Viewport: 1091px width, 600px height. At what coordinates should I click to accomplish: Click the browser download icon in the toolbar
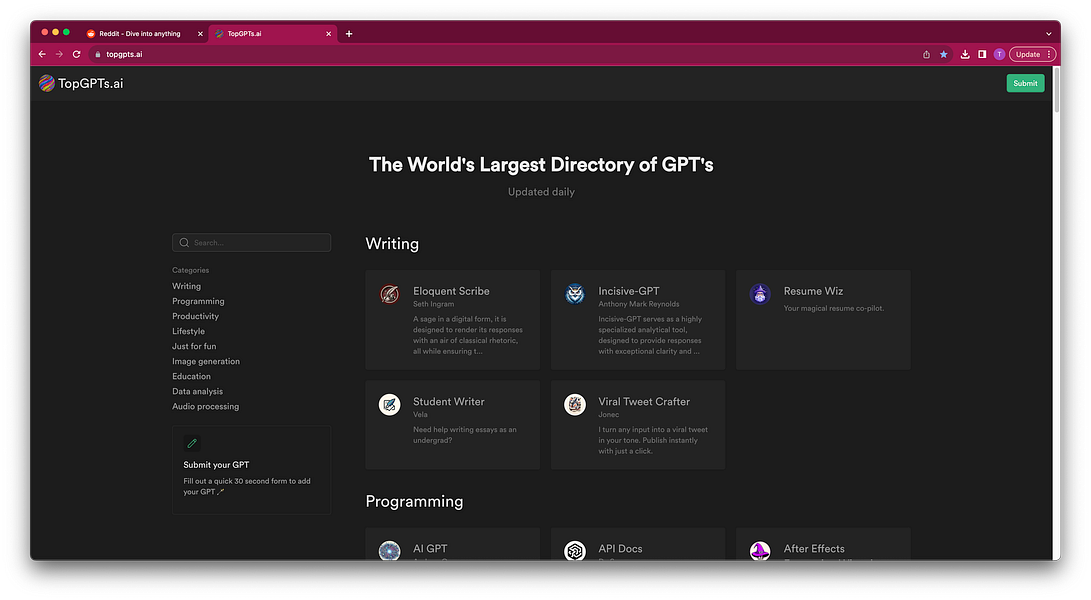click(963, 54)
